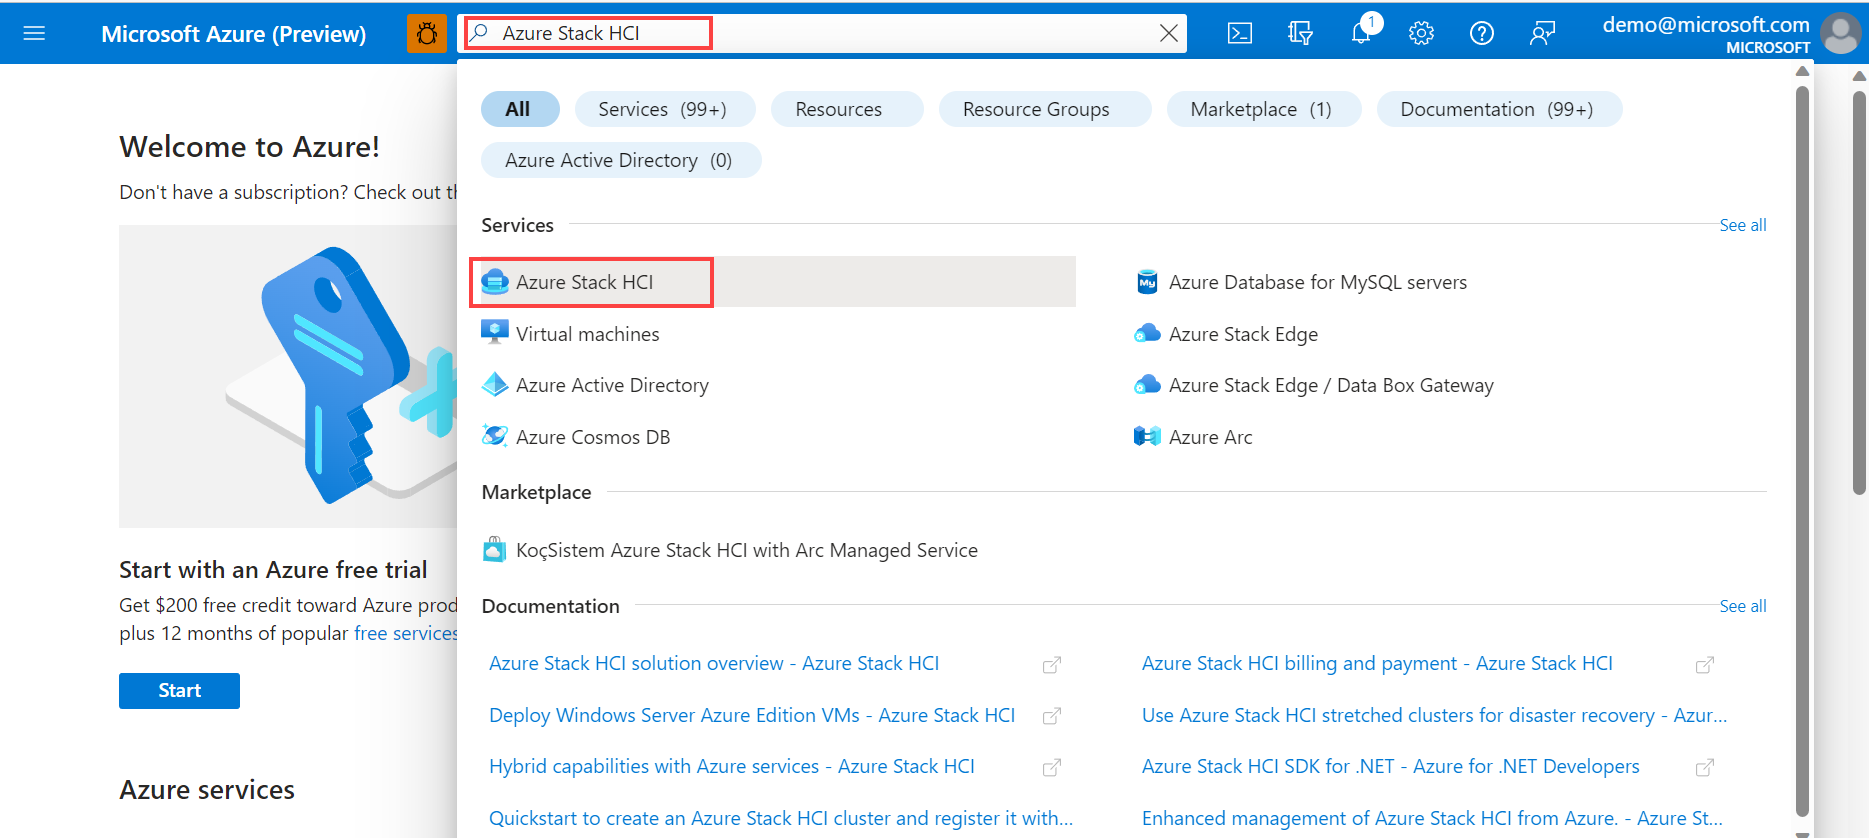Viewport: 1869px width, 838px height.
Task: Clear the search box with X
Action: click(x=1168, y=33)
